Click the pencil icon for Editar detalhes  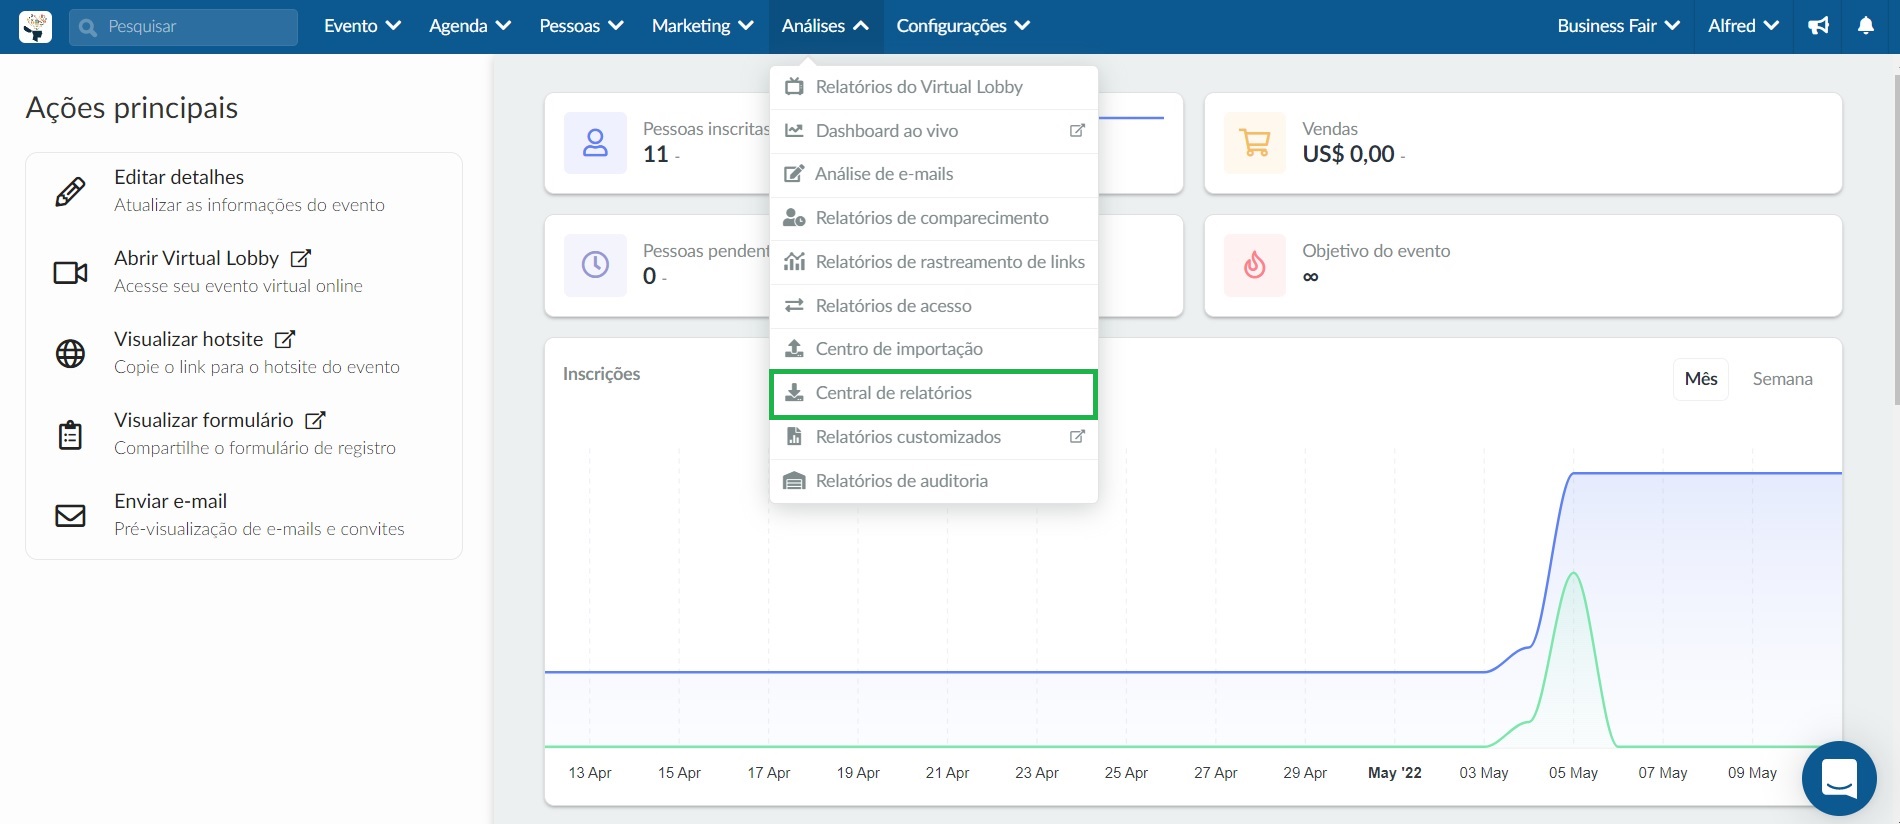pyautogui.click(x=70, y=191)
